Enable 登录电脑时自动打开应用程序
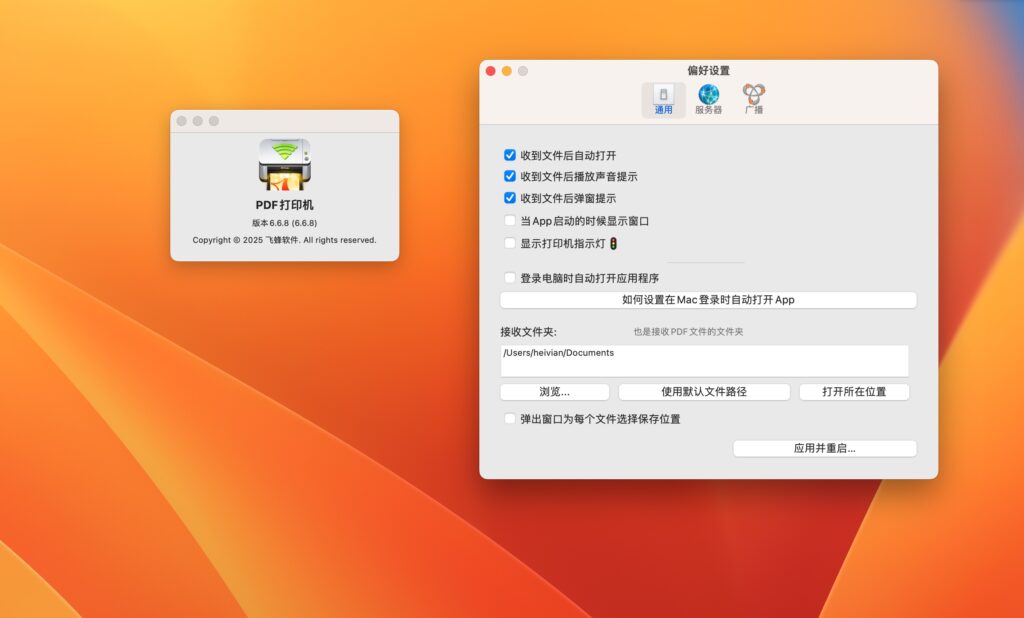Image resolution: width=1024 pixels, height=618 pixels. point(509,278)
